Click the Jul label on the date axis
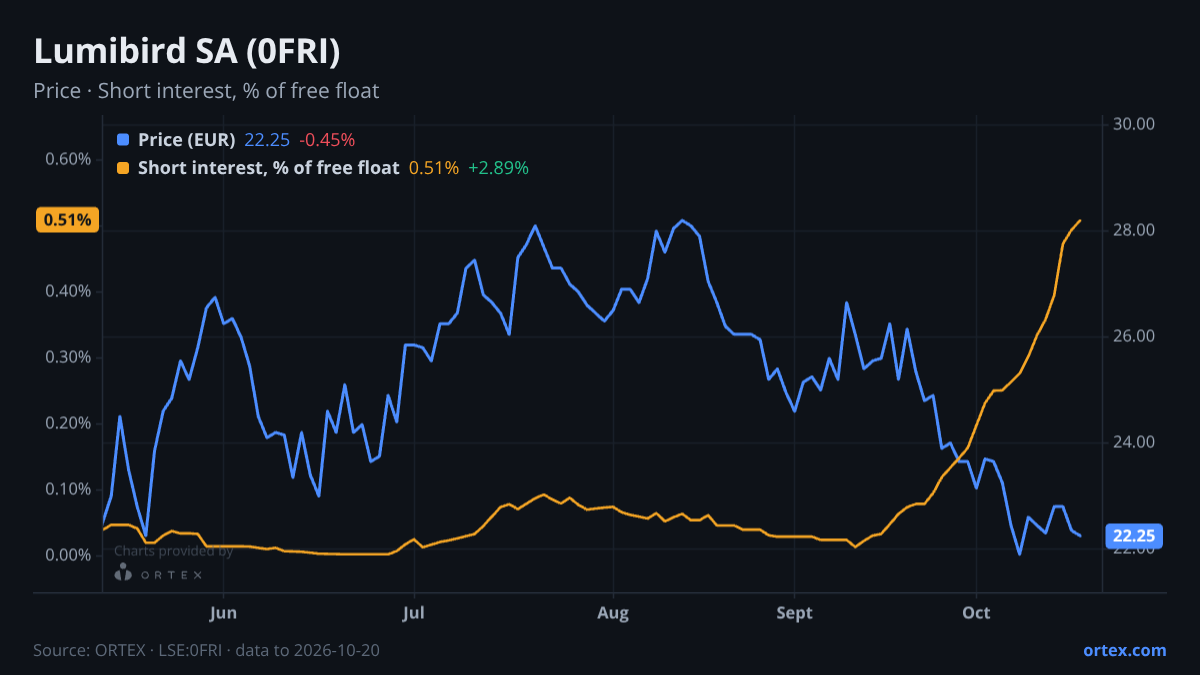This screenshot has width=1200, height=675. click(413, 612)
